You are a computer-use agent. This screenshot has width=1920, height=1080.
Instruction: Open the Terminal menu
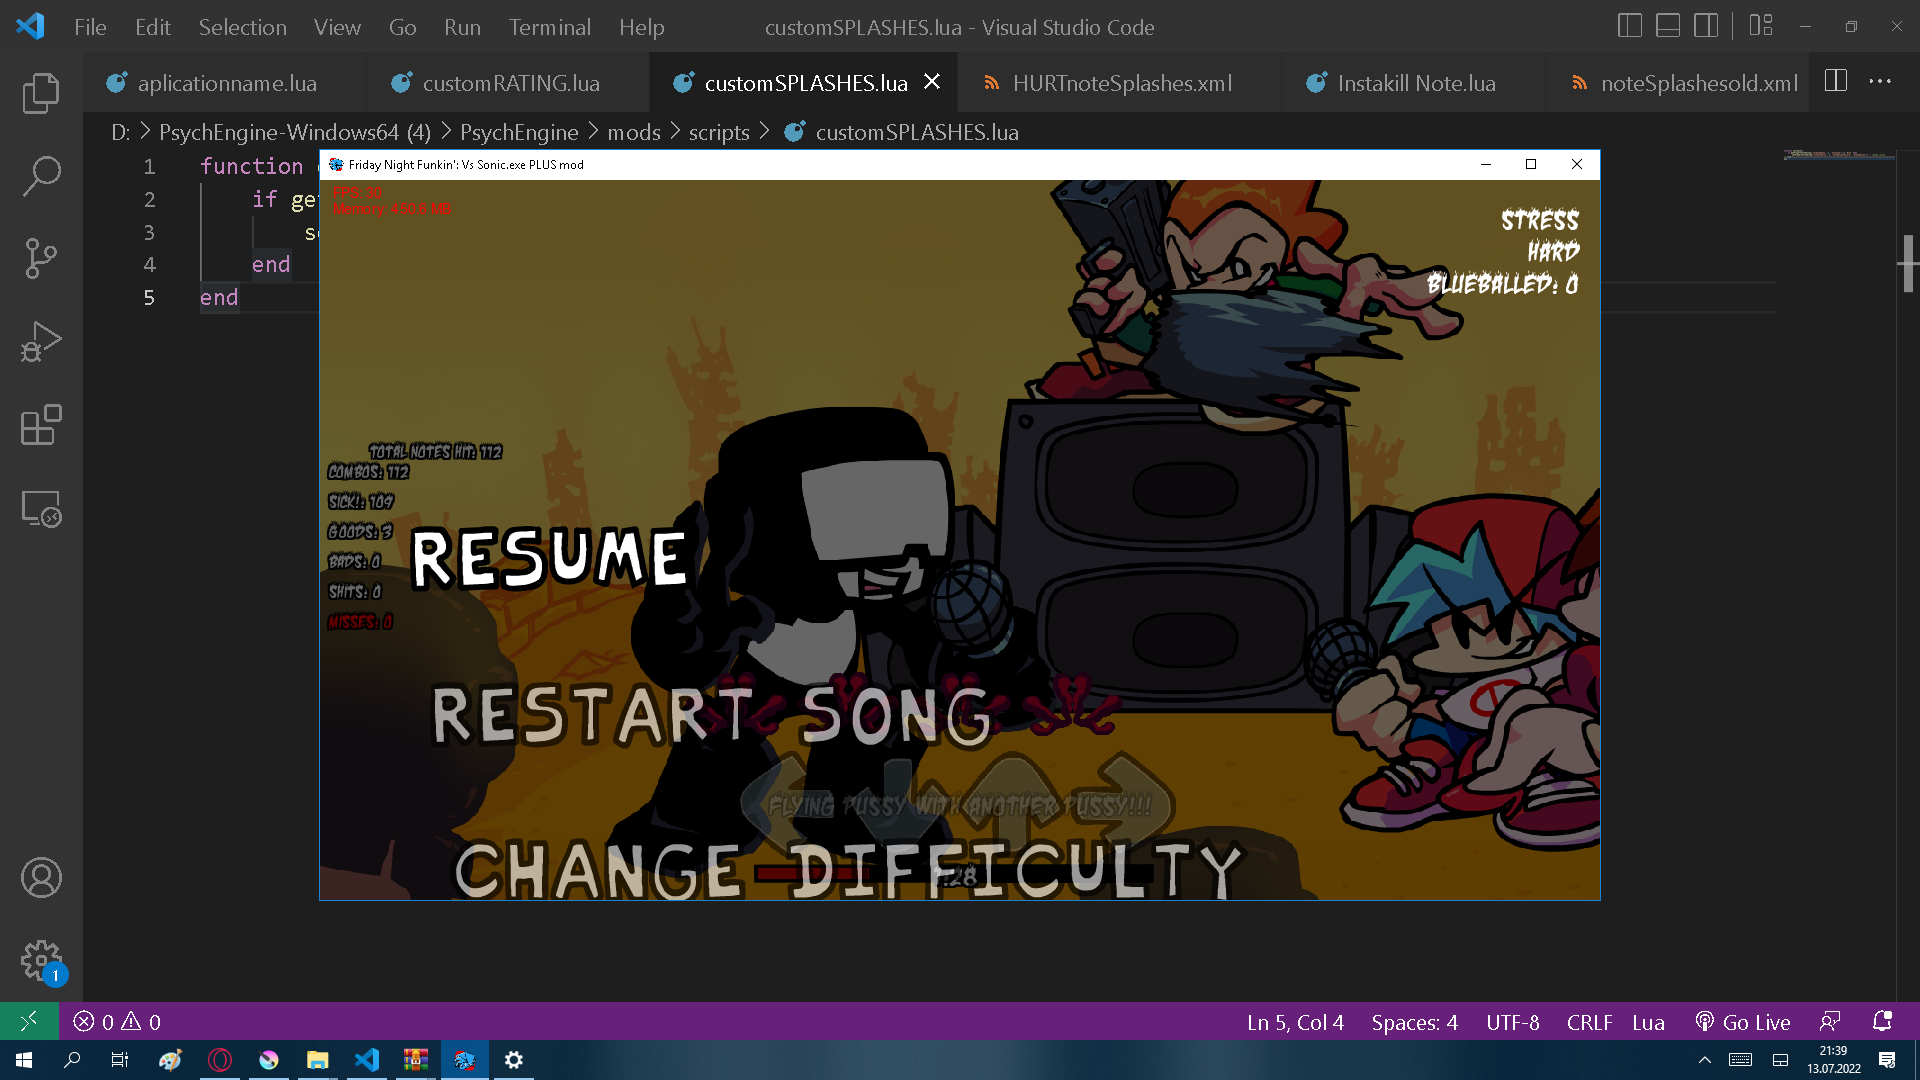coord(549,27)
